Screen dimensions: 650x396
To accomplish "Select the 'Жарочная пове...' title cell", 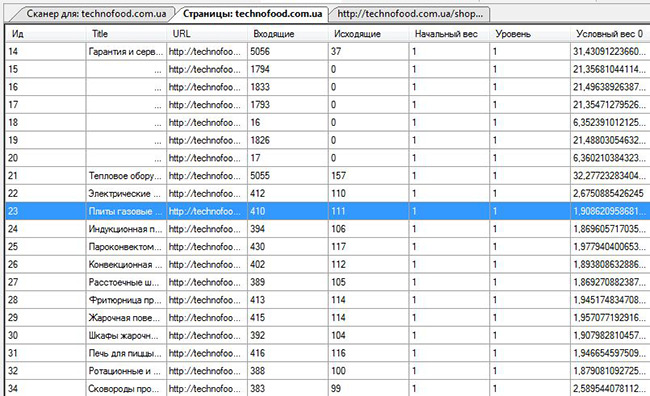I will pyautogui.click(x=126, y=318).
